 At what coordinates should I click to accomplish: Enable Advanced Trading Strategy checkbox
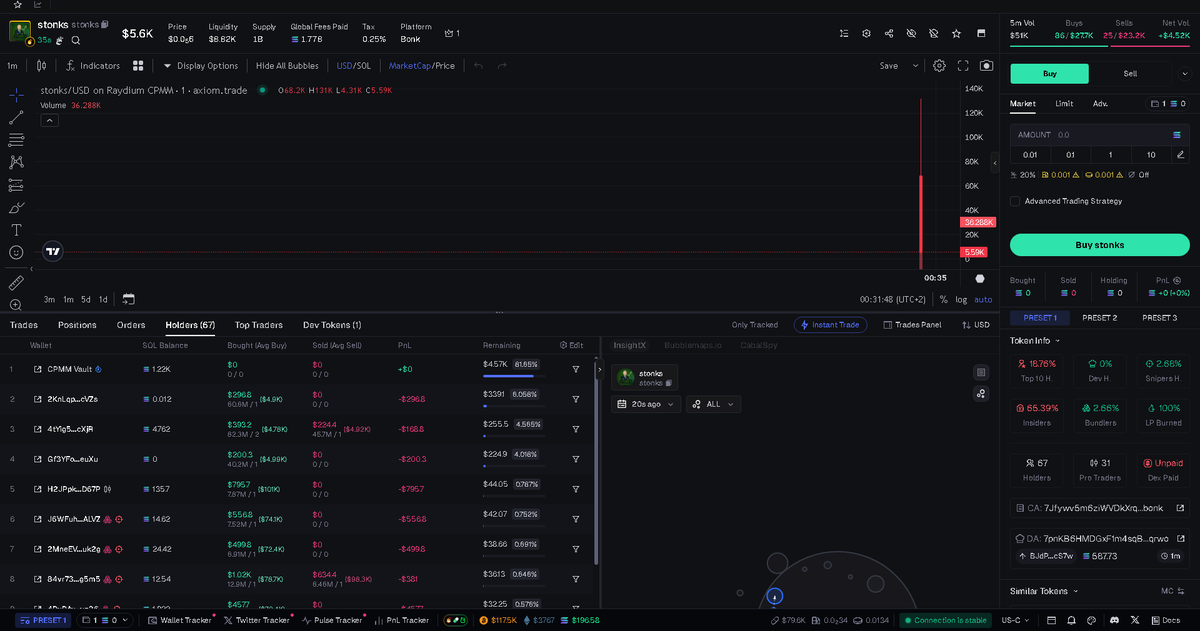click(x=1015, y=201)
